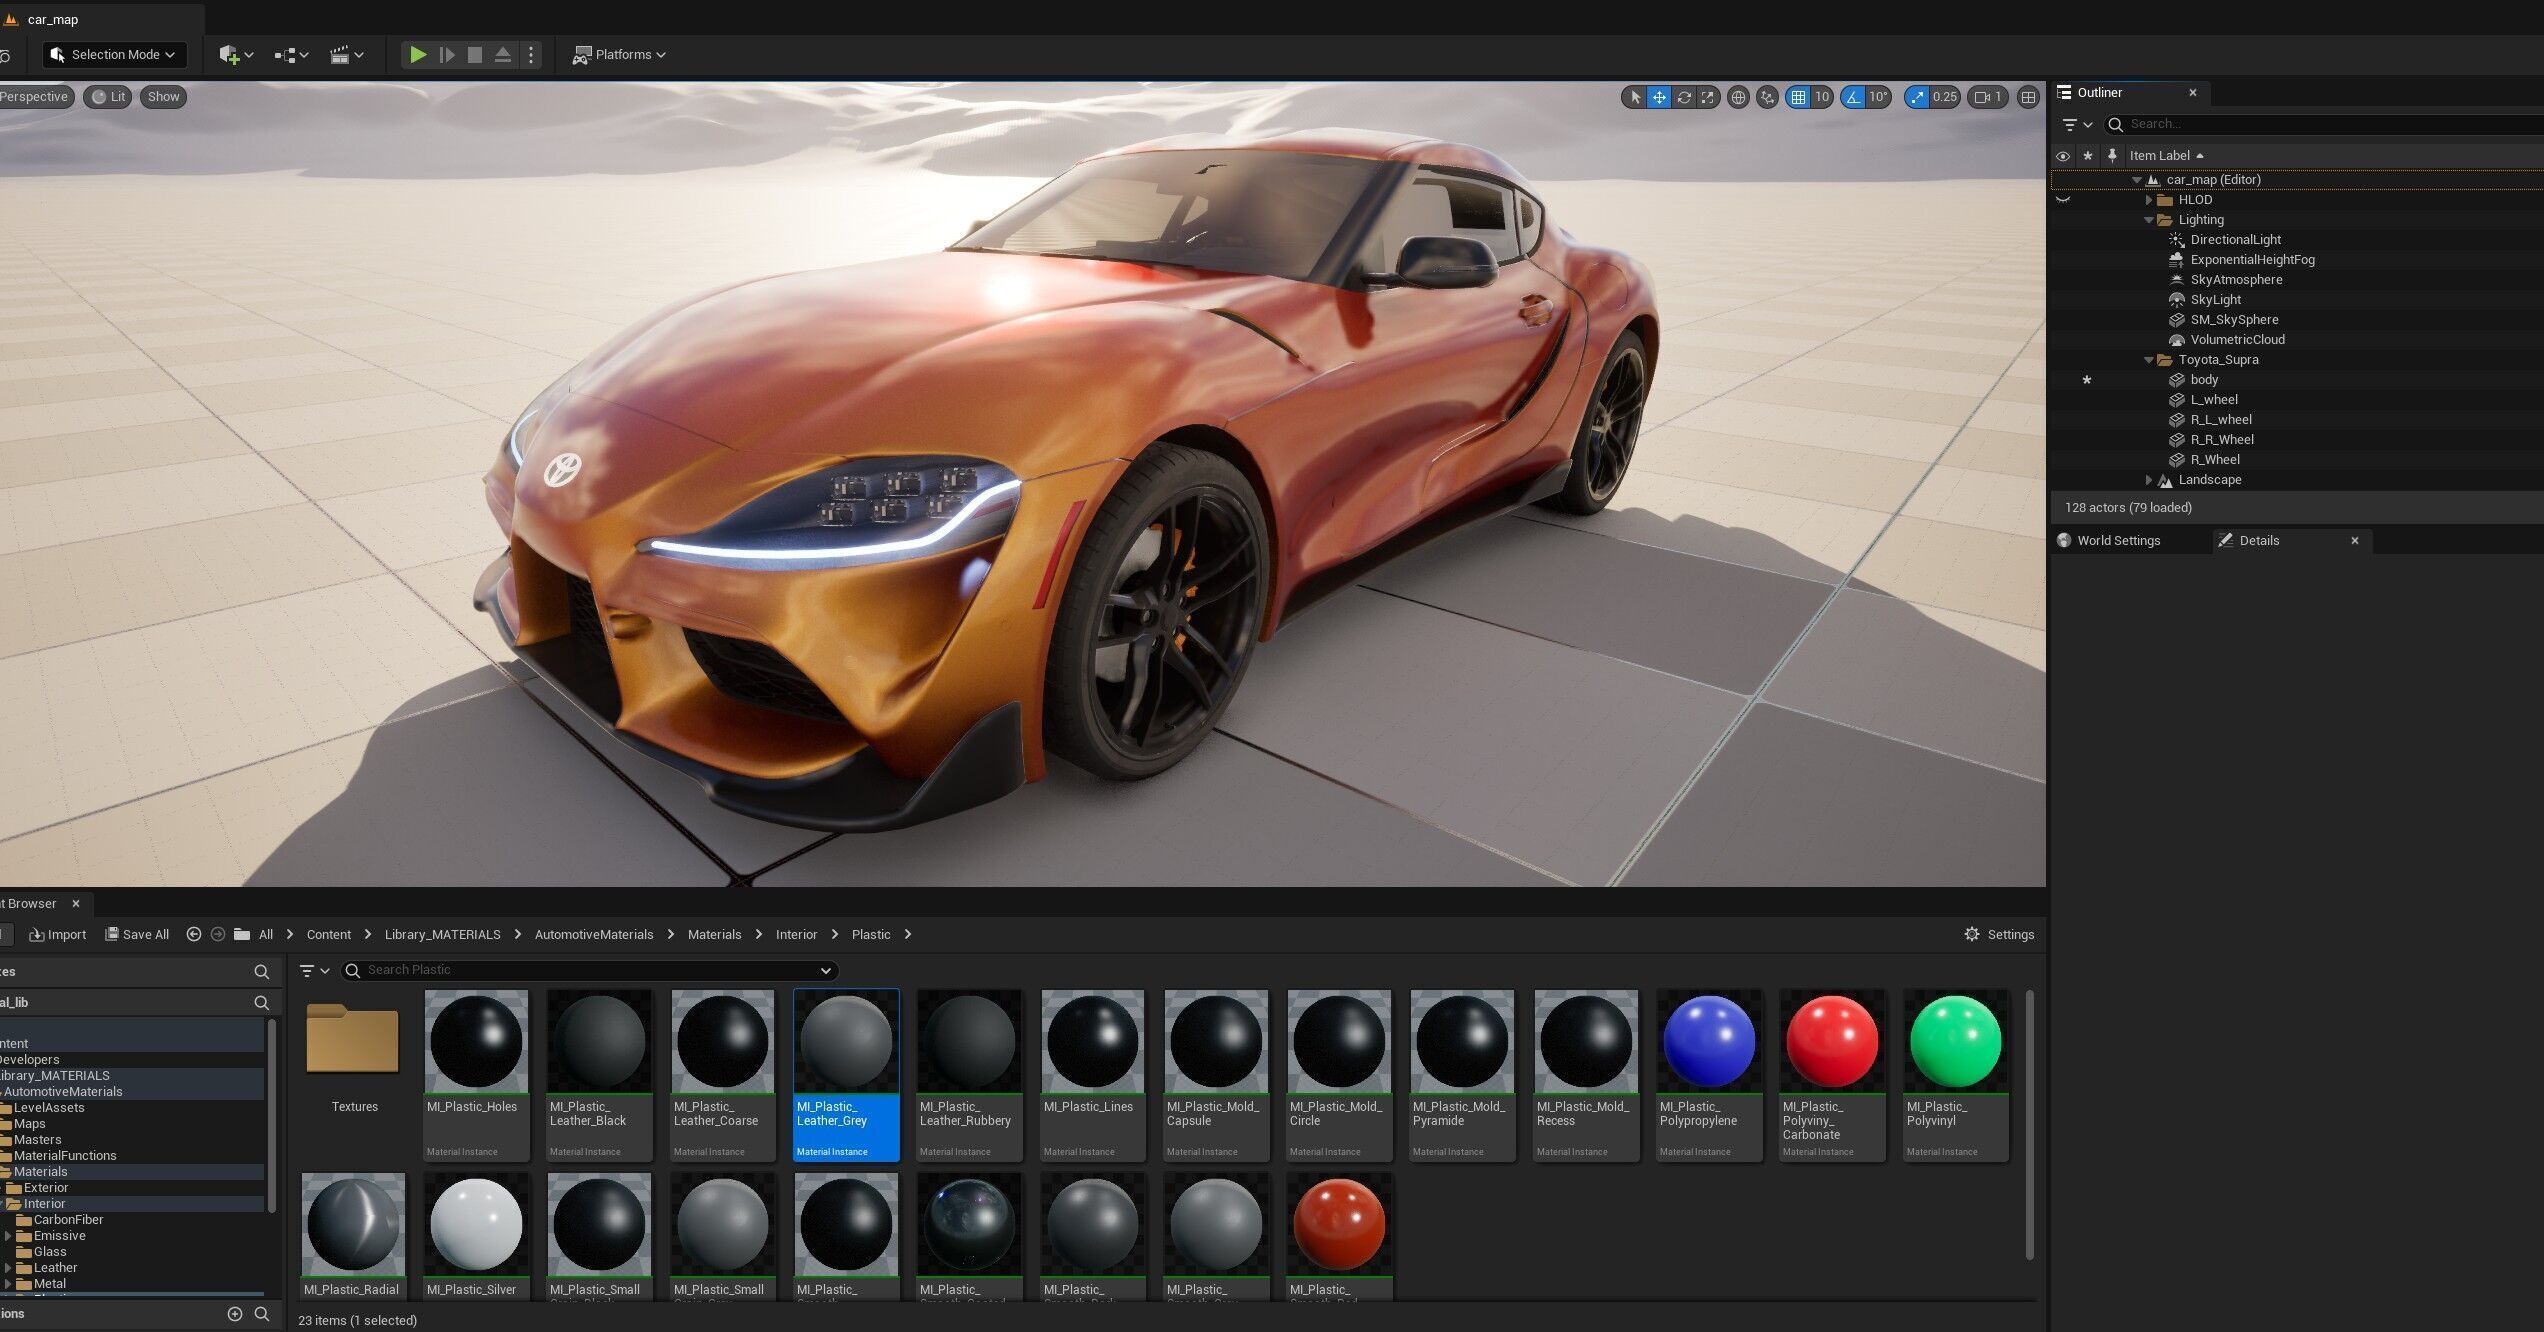The height and width of the screenshot is (1332, 2544).
Task: Switch to the World Settings tab
Action: point(2118,541)
